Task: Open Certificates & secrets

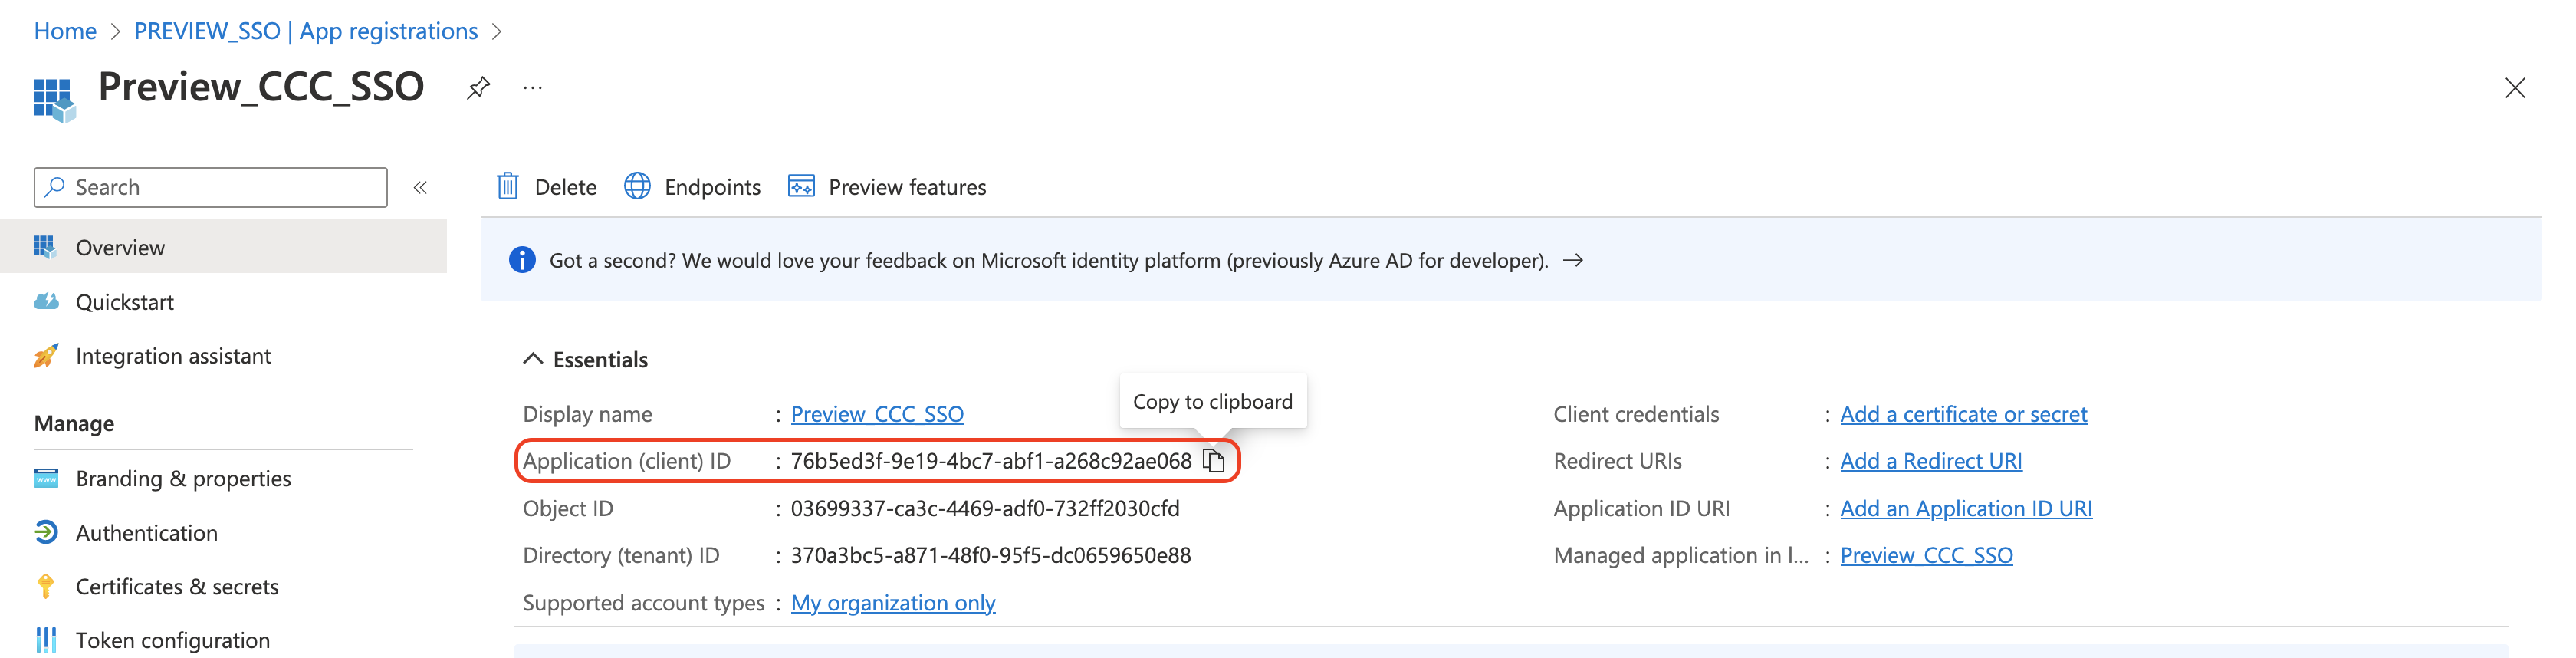Action: coord(177,587)
